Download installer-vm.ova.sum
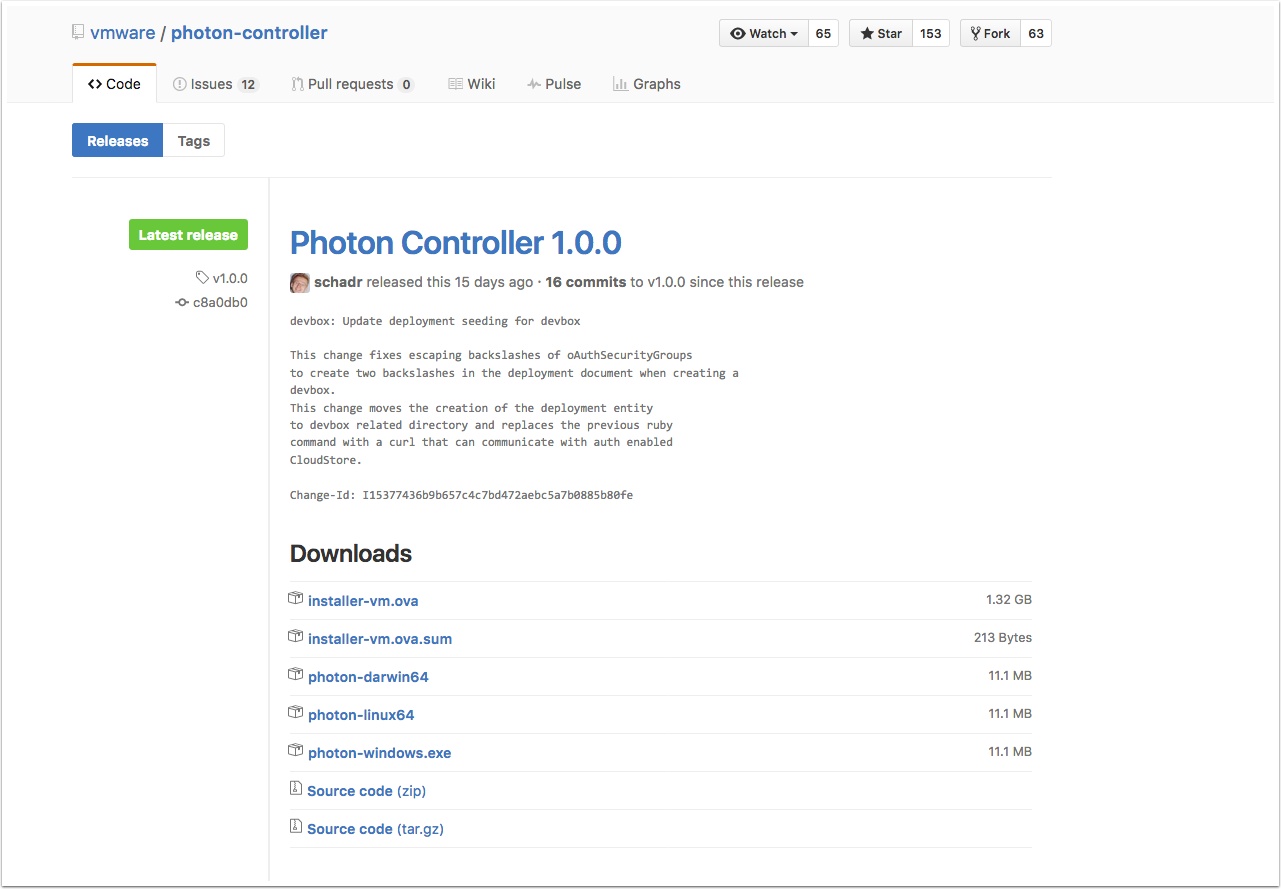The height and width of the screenshot is (889, 1281). coord(380,639)
